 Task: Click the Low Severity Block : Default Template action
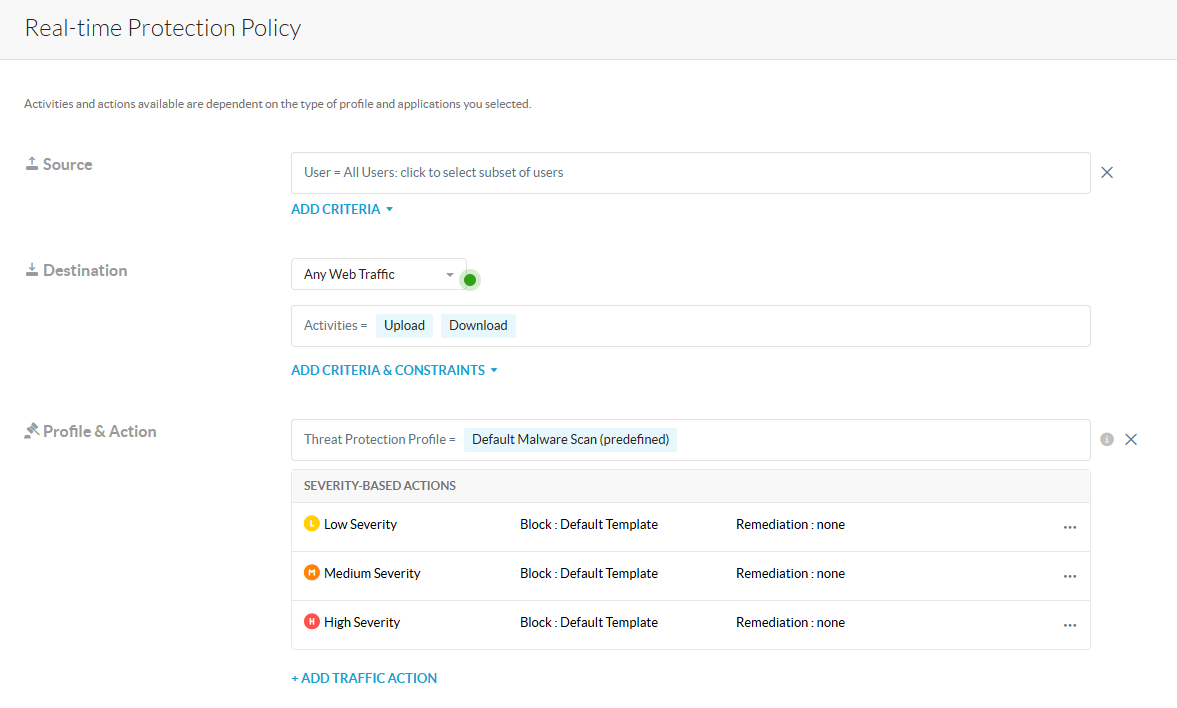coord(589,524)
